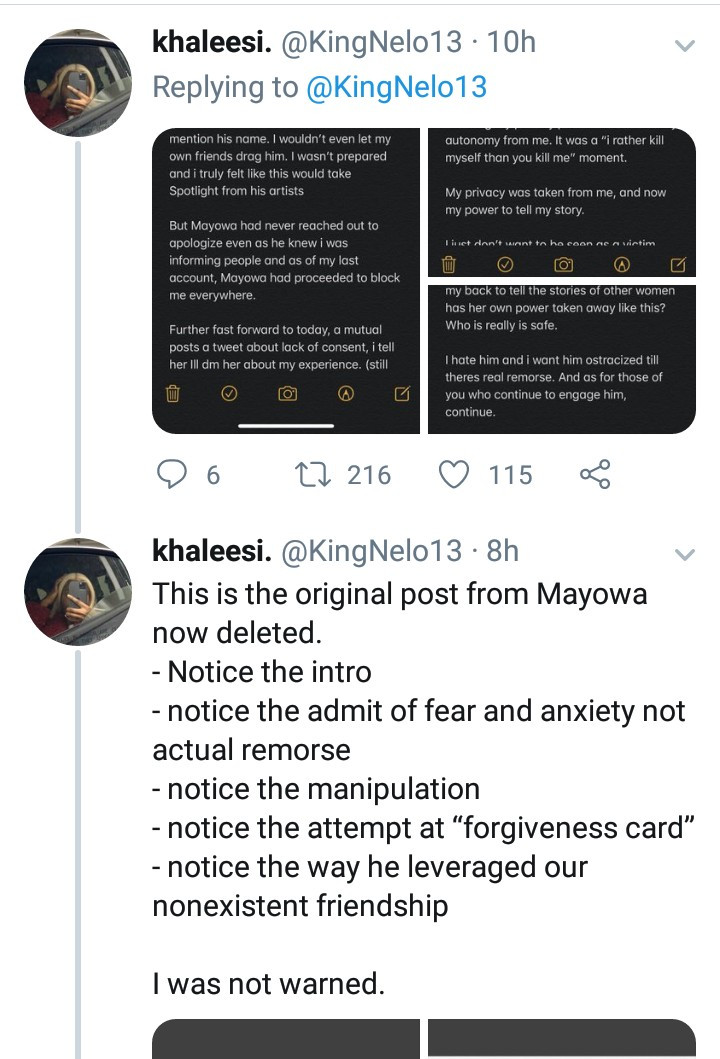This screenshot has width=720, height=1059.
Task: Tap the share icon under the first tweet
Action: [x=595, y=474]
